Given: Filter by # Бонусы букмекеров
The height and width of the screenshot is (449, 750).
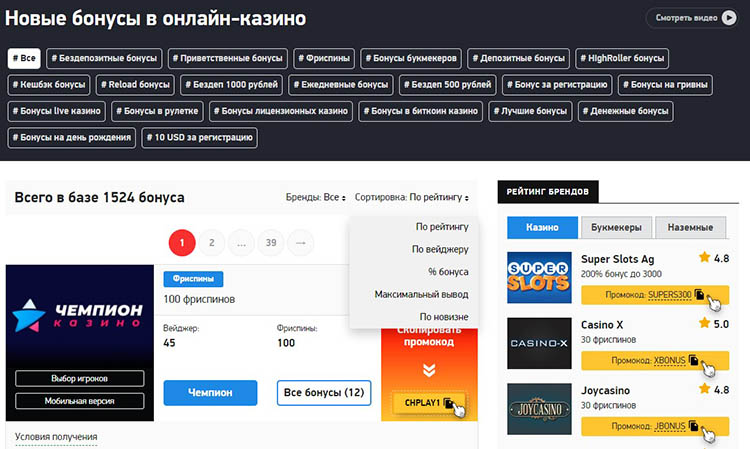Looking at the screenshot, I should [x=411, y=58].
